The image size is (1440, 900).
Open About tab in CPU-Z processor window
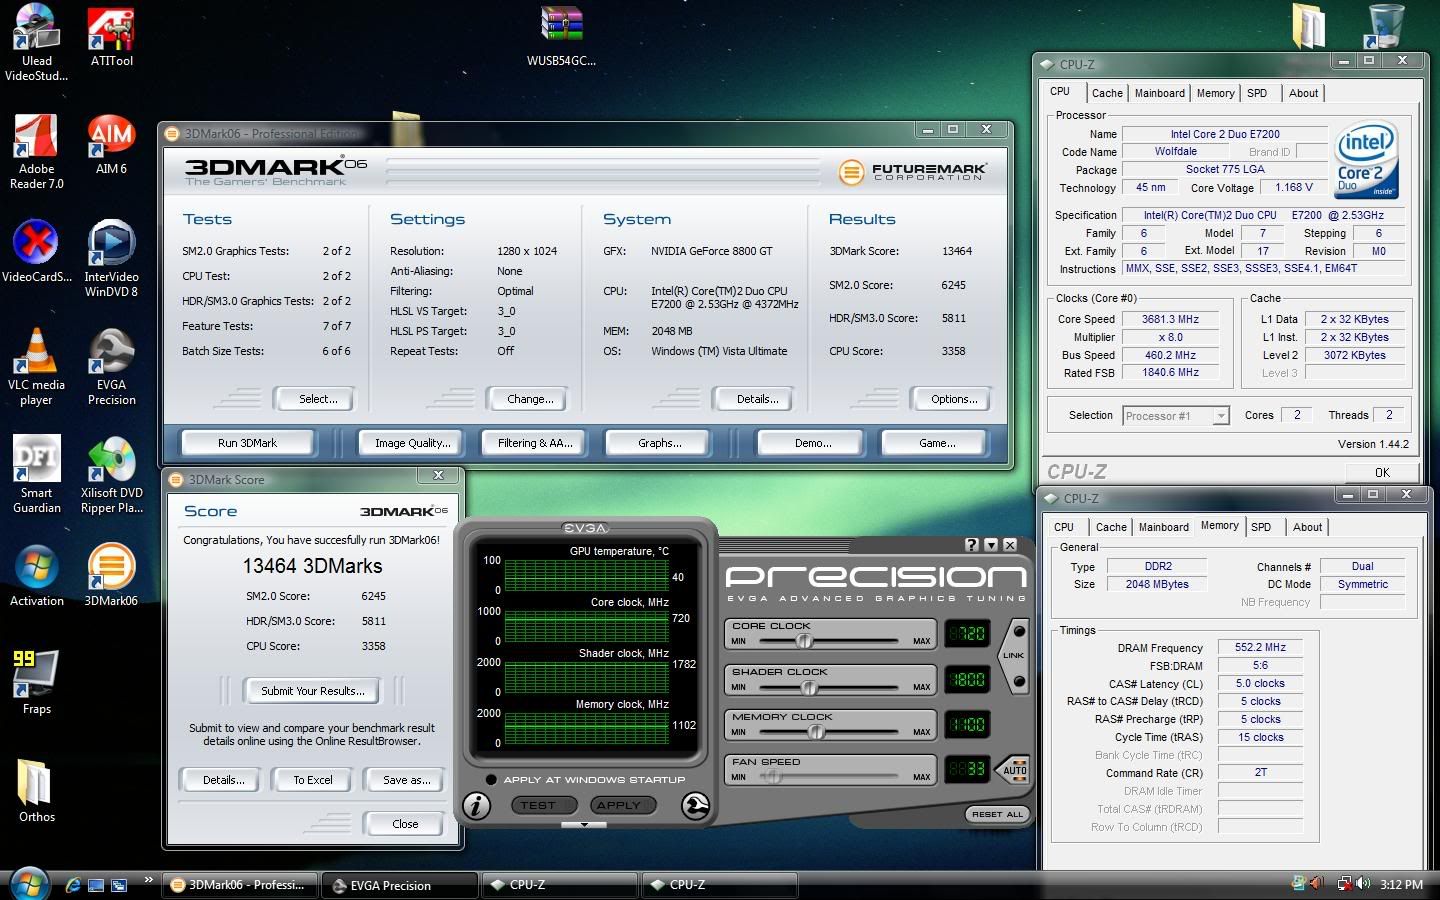click(x=1303, y=93)
